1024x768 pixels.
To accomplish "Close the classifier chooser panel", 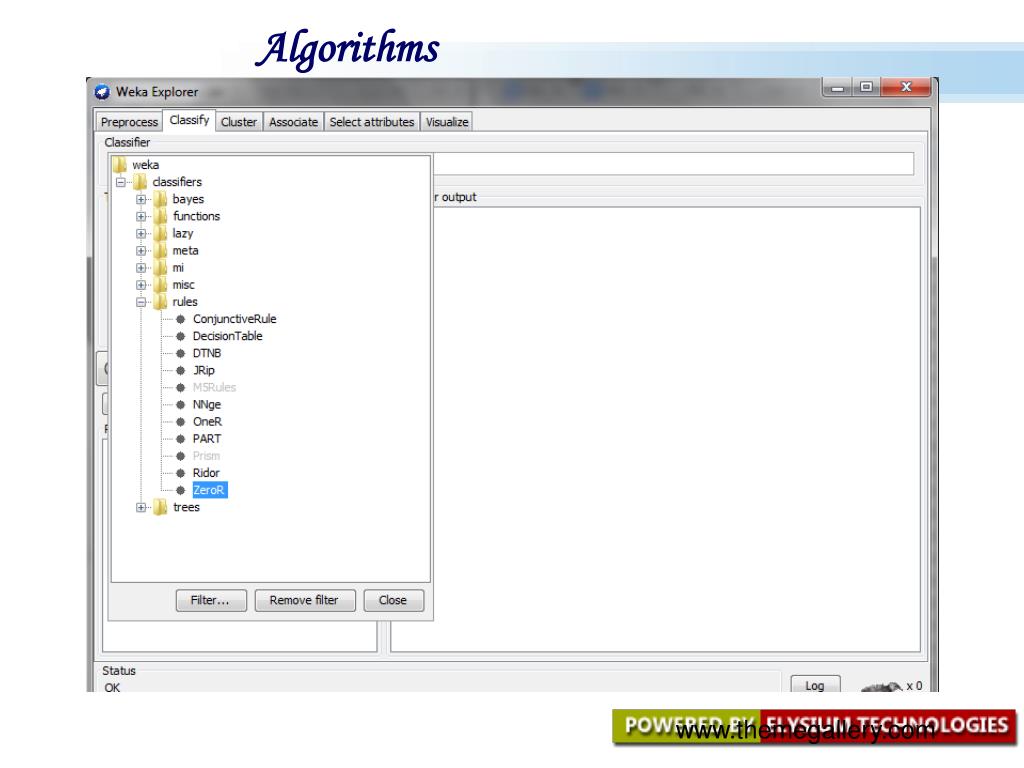I will point(393,600).
